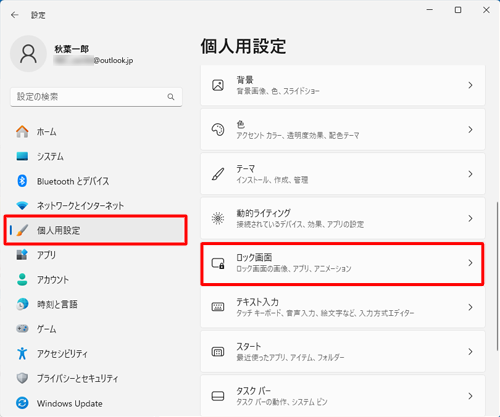Open プライバシーとセキュリティ section
The width and height of the screenshot is (500, 417).
(96, 378)
